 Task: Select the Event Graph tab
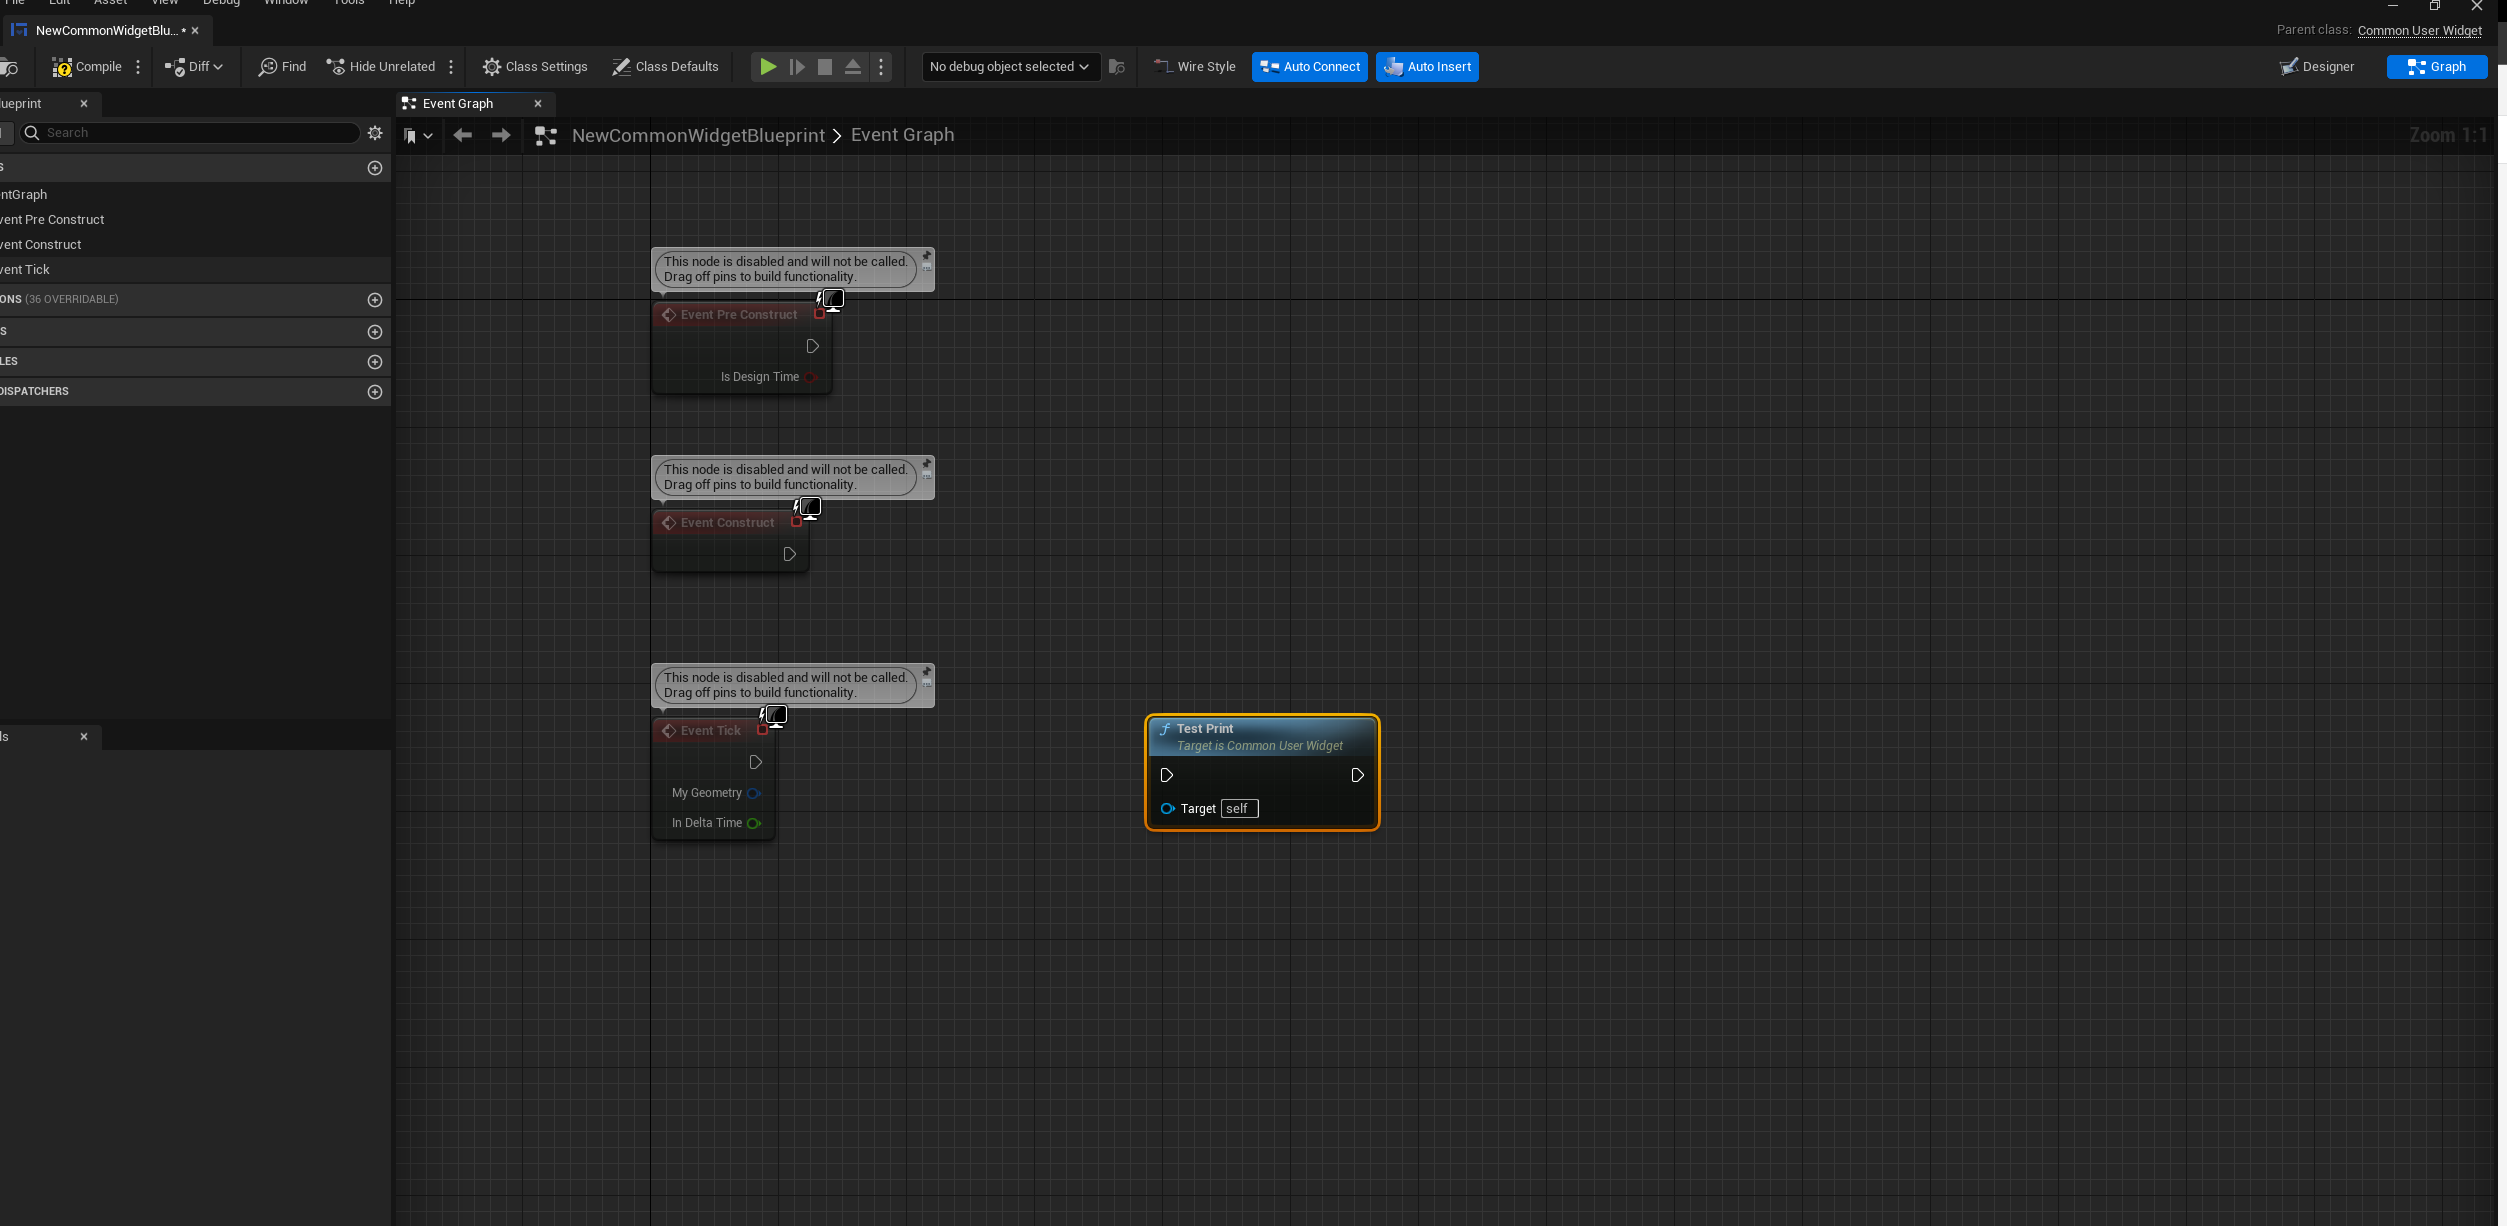[457, 104]
